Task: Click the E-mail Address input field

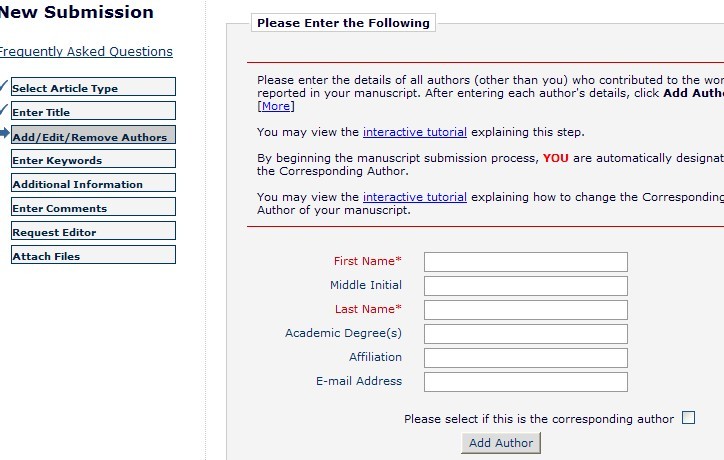Action: pos(525,382)
